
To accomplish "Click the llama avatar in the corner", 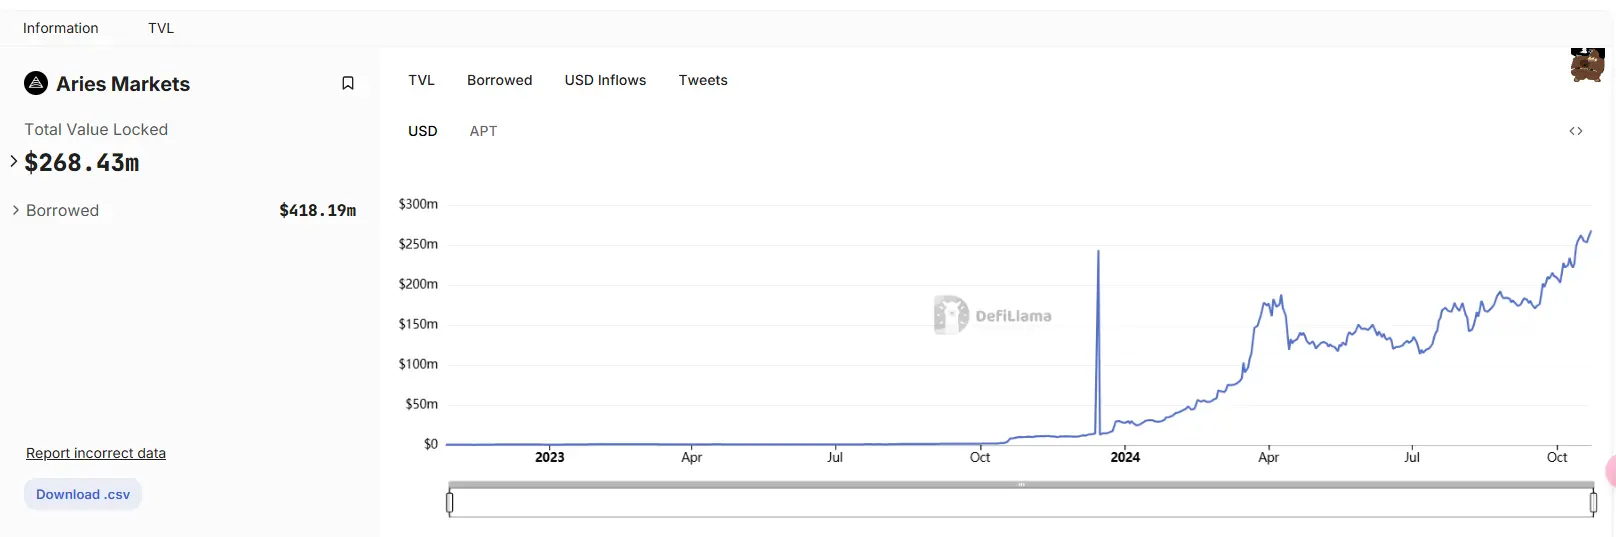I will click(1587, 65).
